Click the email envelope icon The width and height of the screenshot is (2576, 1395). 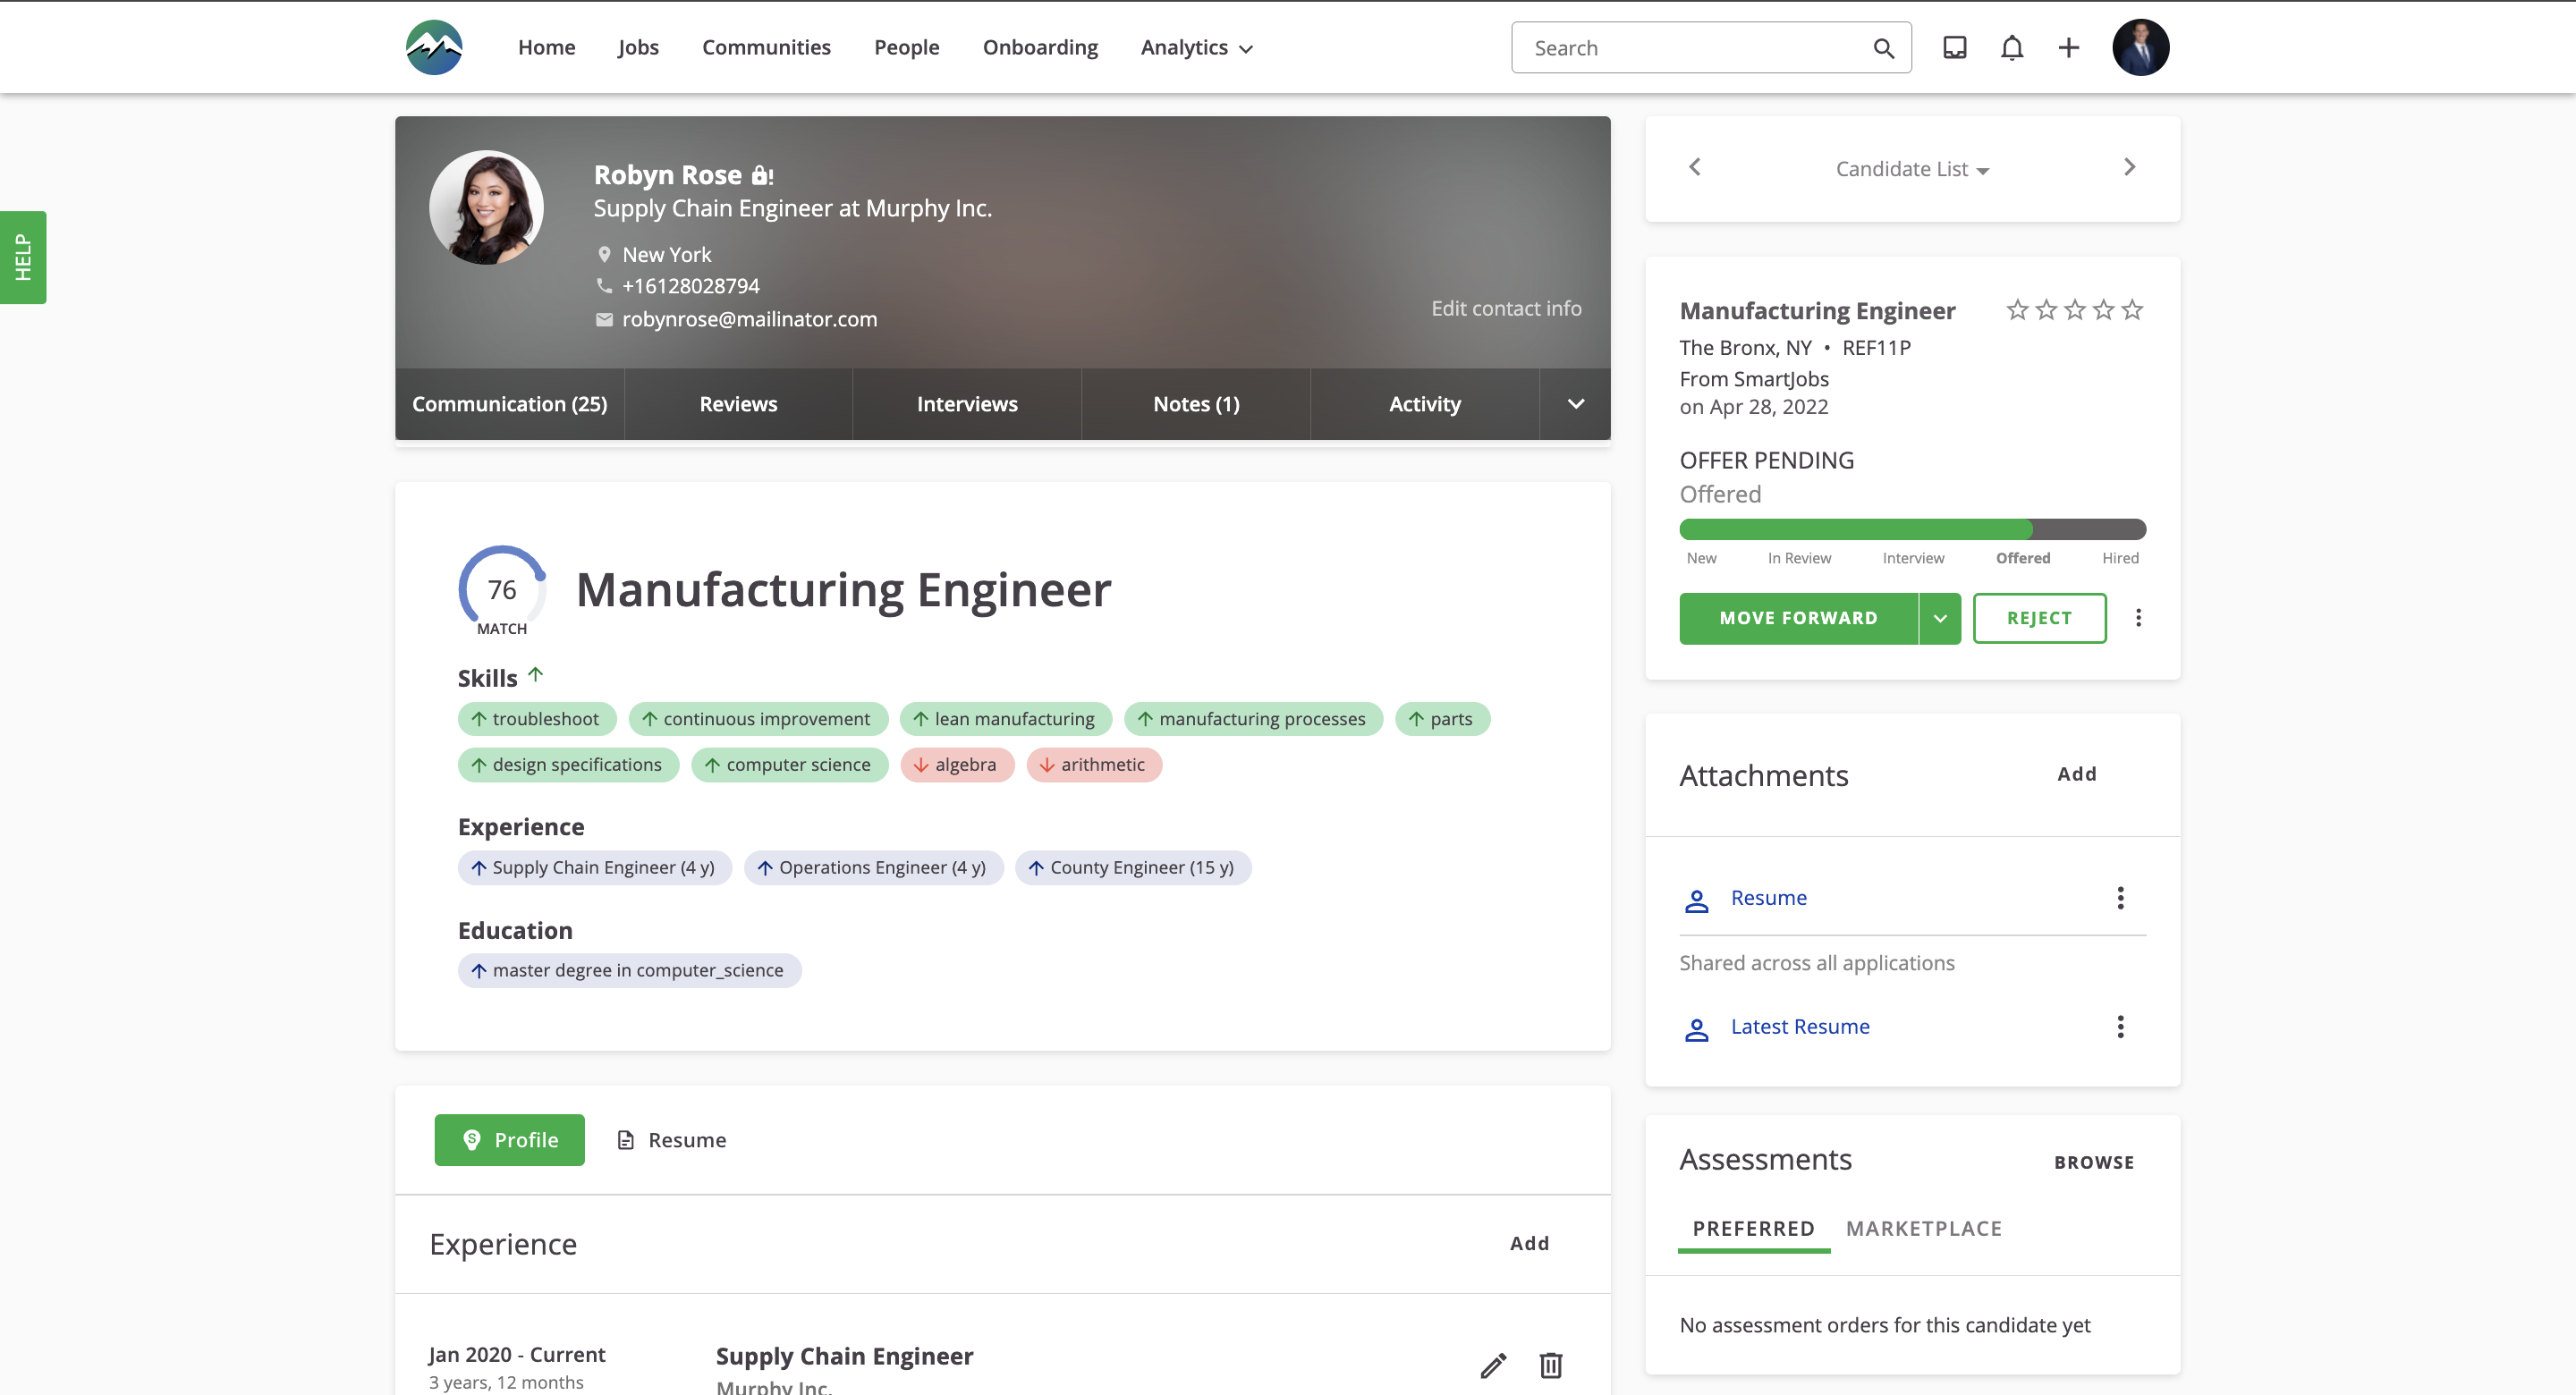(x=604, y=320)
